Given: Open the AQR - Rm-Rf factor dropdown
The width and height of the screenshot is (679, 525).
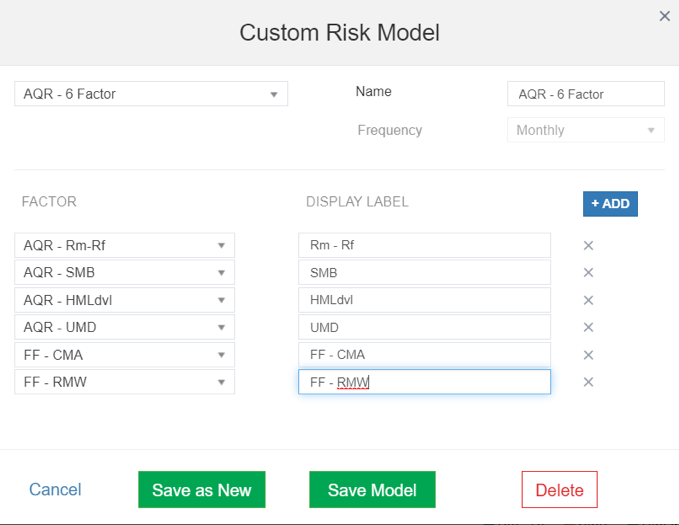Looking at the screenshot, I should coord(125,246).
